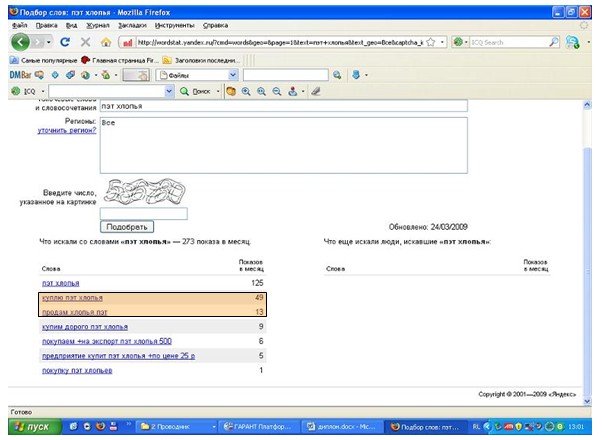Click the magnifier in ICQ Search box

click(554, 42)
